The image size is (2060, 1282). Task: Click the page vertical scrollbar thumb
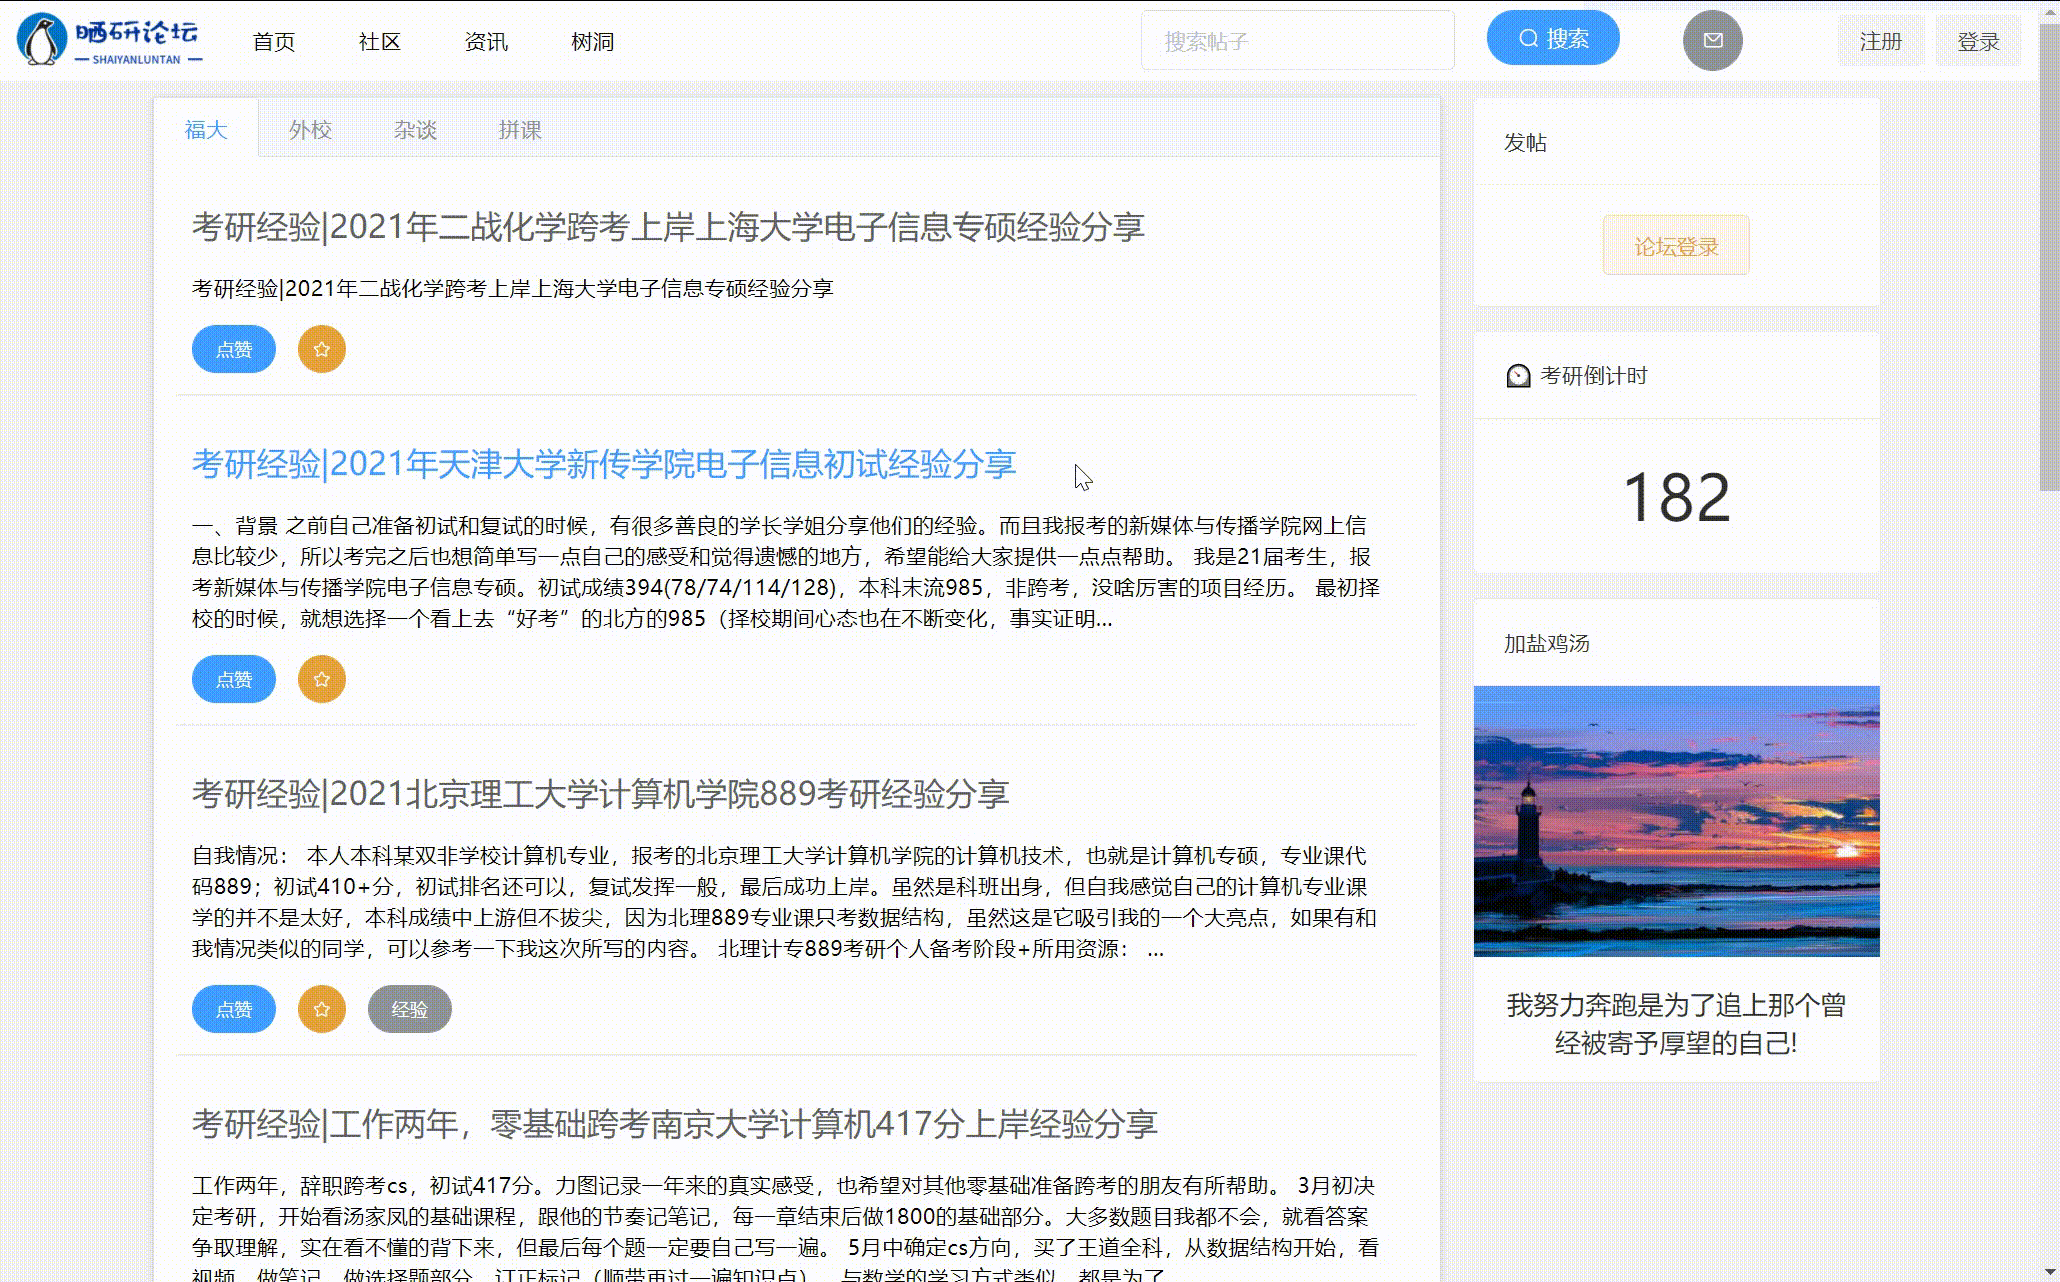coord(2049,258)
